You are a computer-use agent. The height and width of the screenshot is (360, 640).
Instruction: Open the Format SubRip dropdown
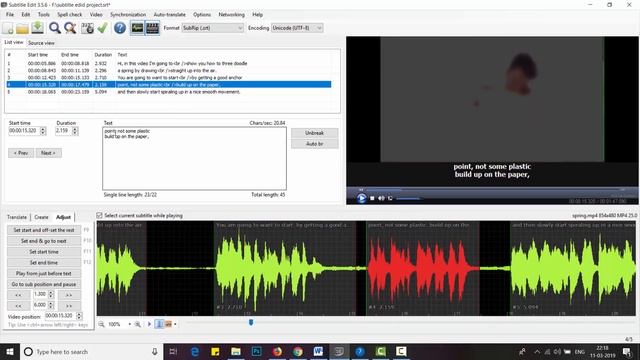pyautogui.click(x=212, y=28)
